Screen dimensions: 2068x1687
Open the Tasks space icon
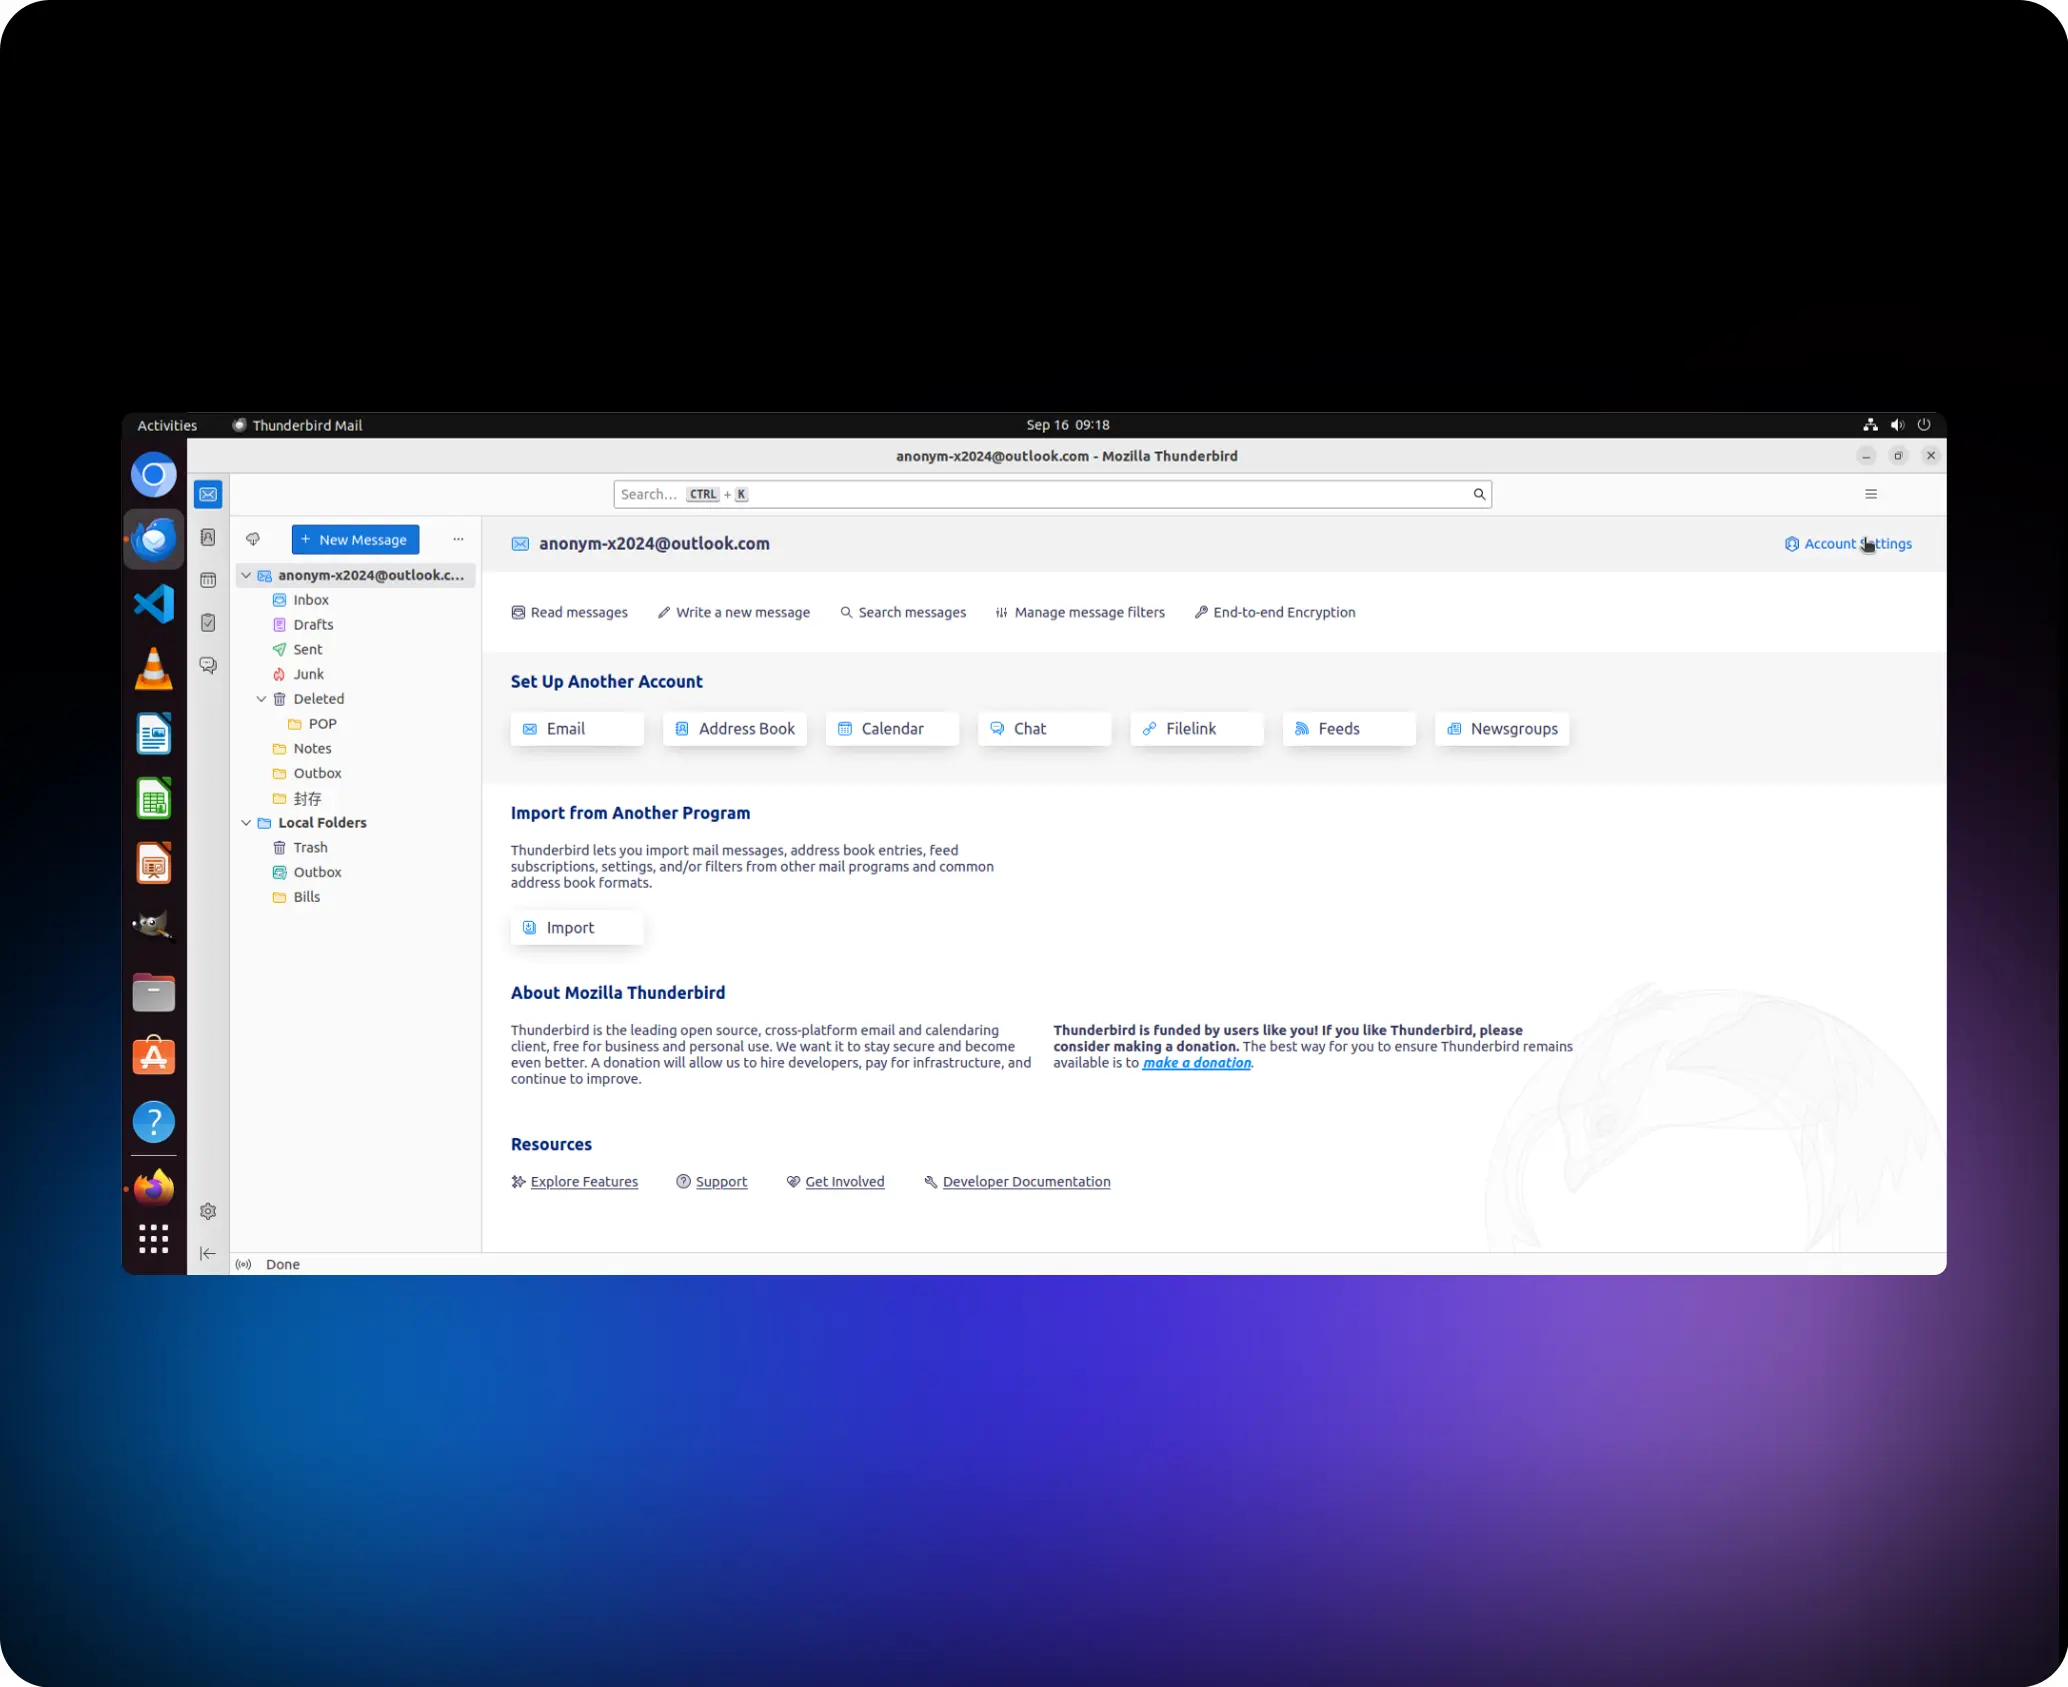coord(208,623)
